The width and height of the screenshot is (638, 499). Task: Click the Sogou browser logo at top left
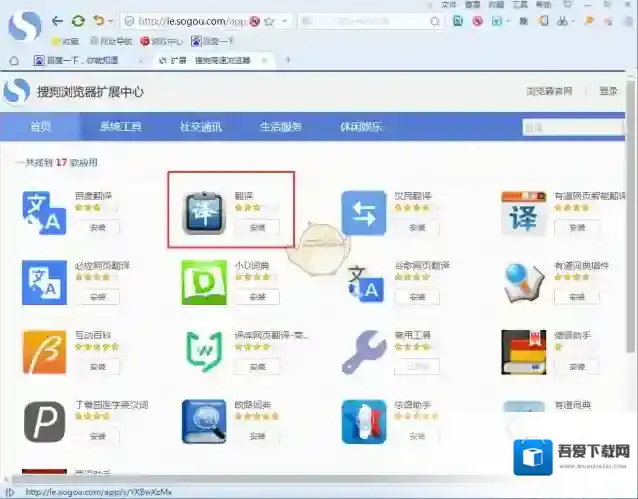pos(25,25)
